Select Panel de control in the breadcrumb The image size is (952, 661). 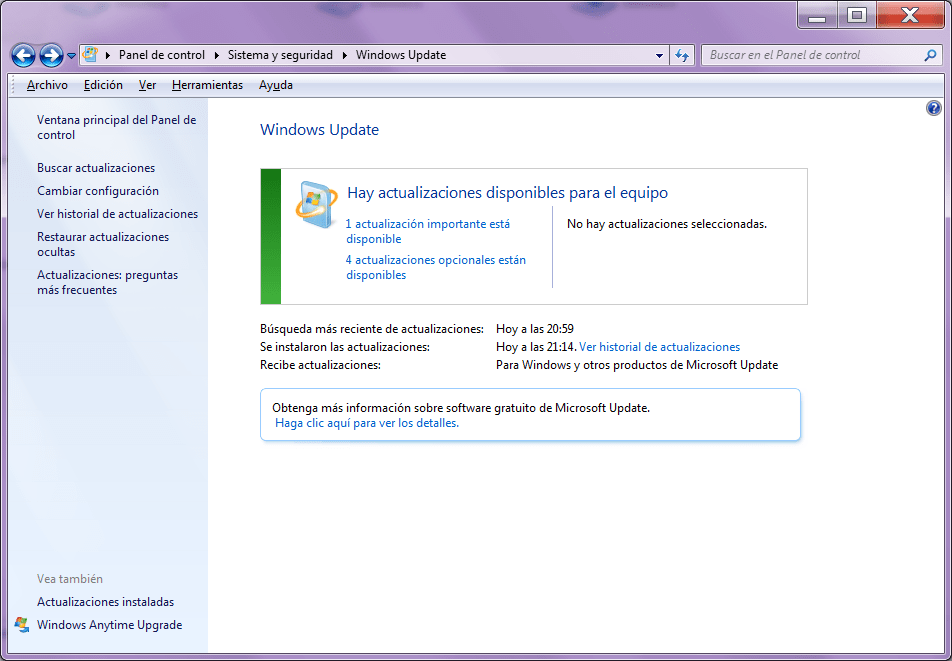[x=162, y=55]
